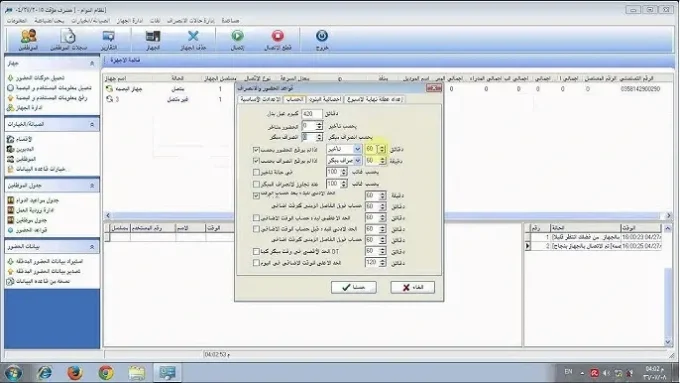Screen dimensions: 680x383
Task: Click the red Disconnect stop icon
Action: tap(278, 36)
